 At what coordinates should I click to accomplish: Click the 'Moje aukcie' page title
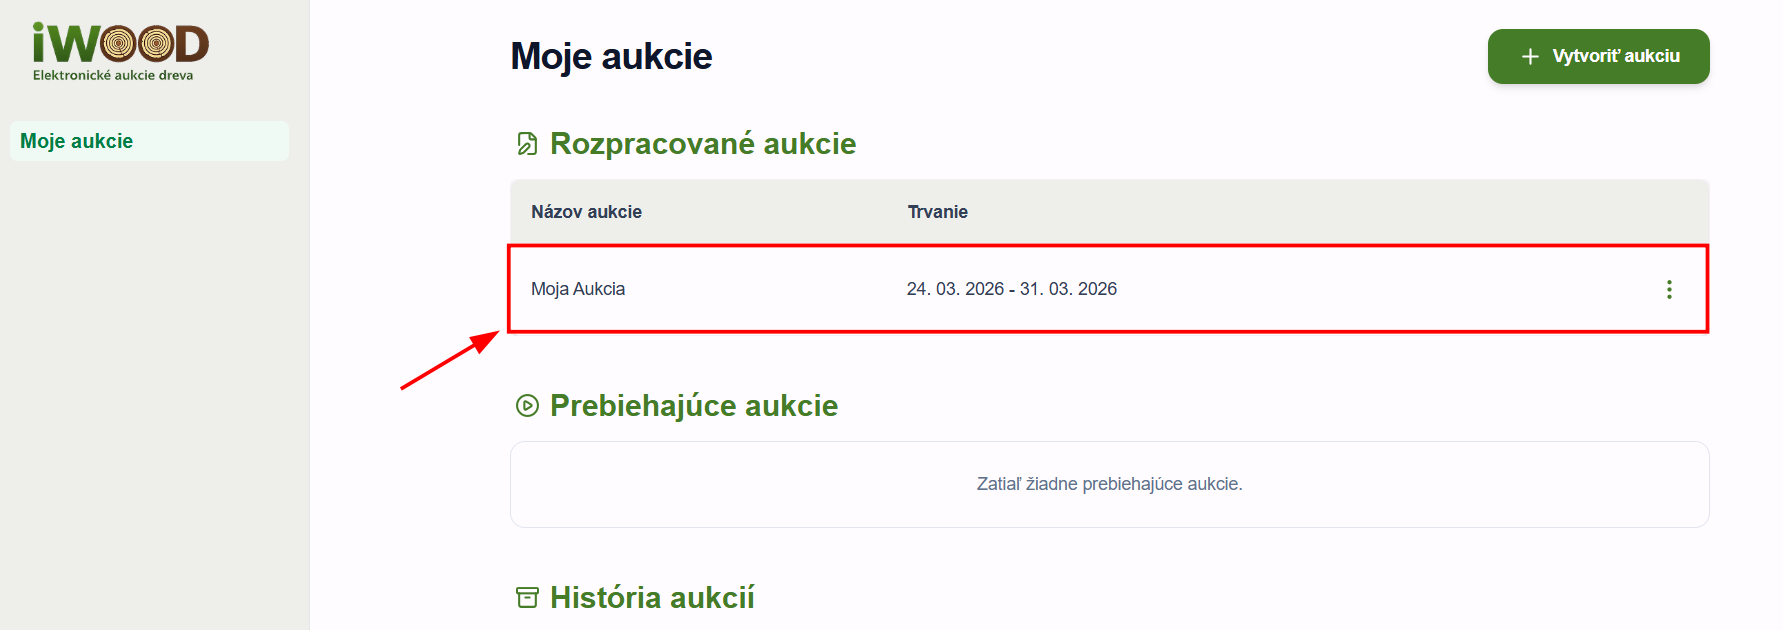tap(611, 56)
